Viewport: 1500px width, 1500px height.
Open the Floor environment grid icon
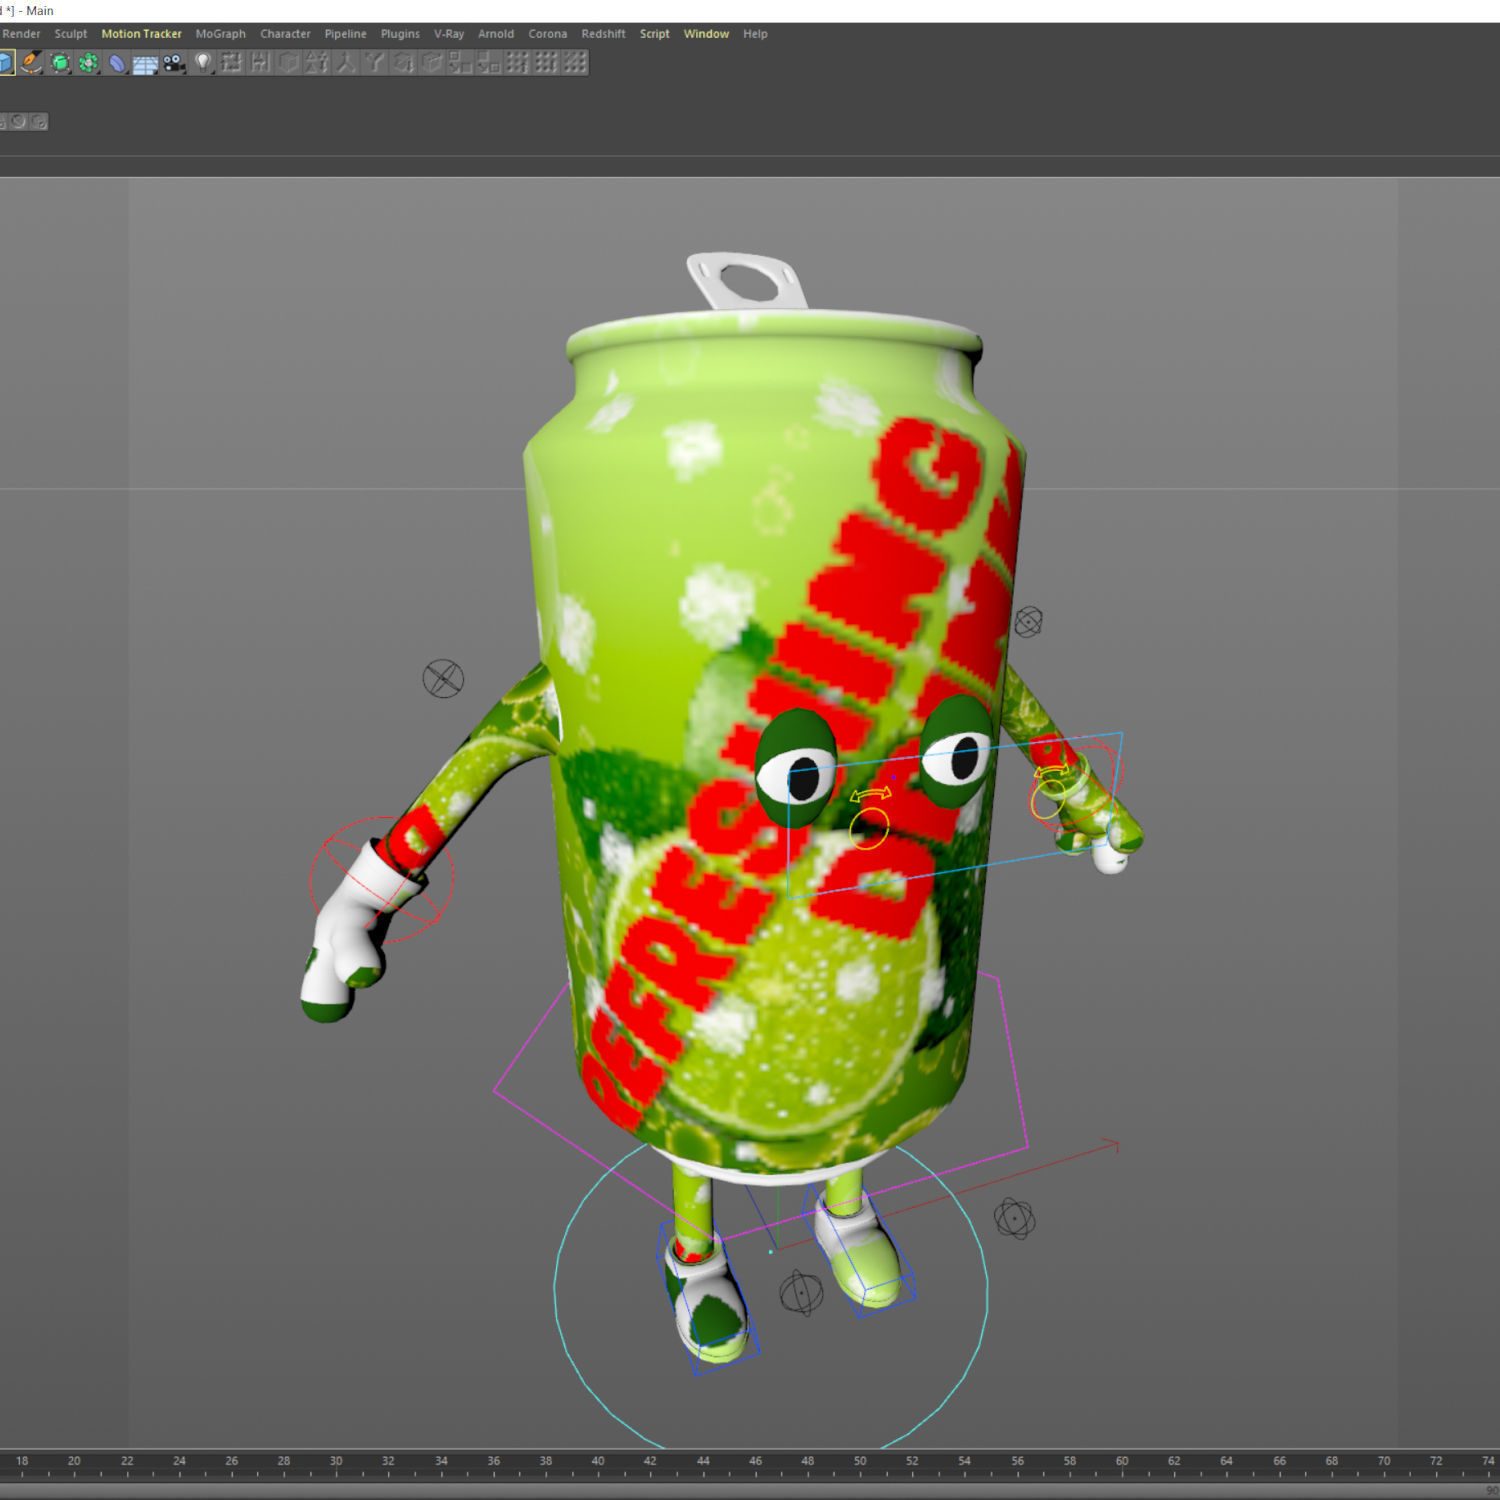[x=146, y=64]
